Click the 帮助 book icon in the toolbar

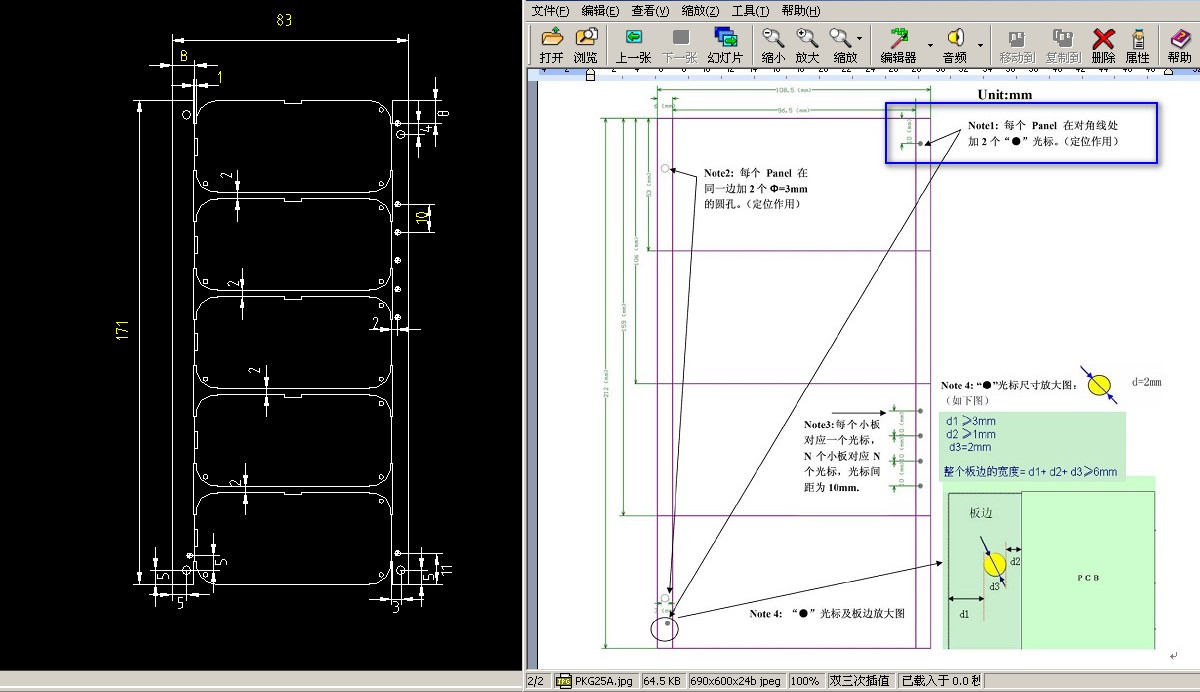tap(1179, 45)
